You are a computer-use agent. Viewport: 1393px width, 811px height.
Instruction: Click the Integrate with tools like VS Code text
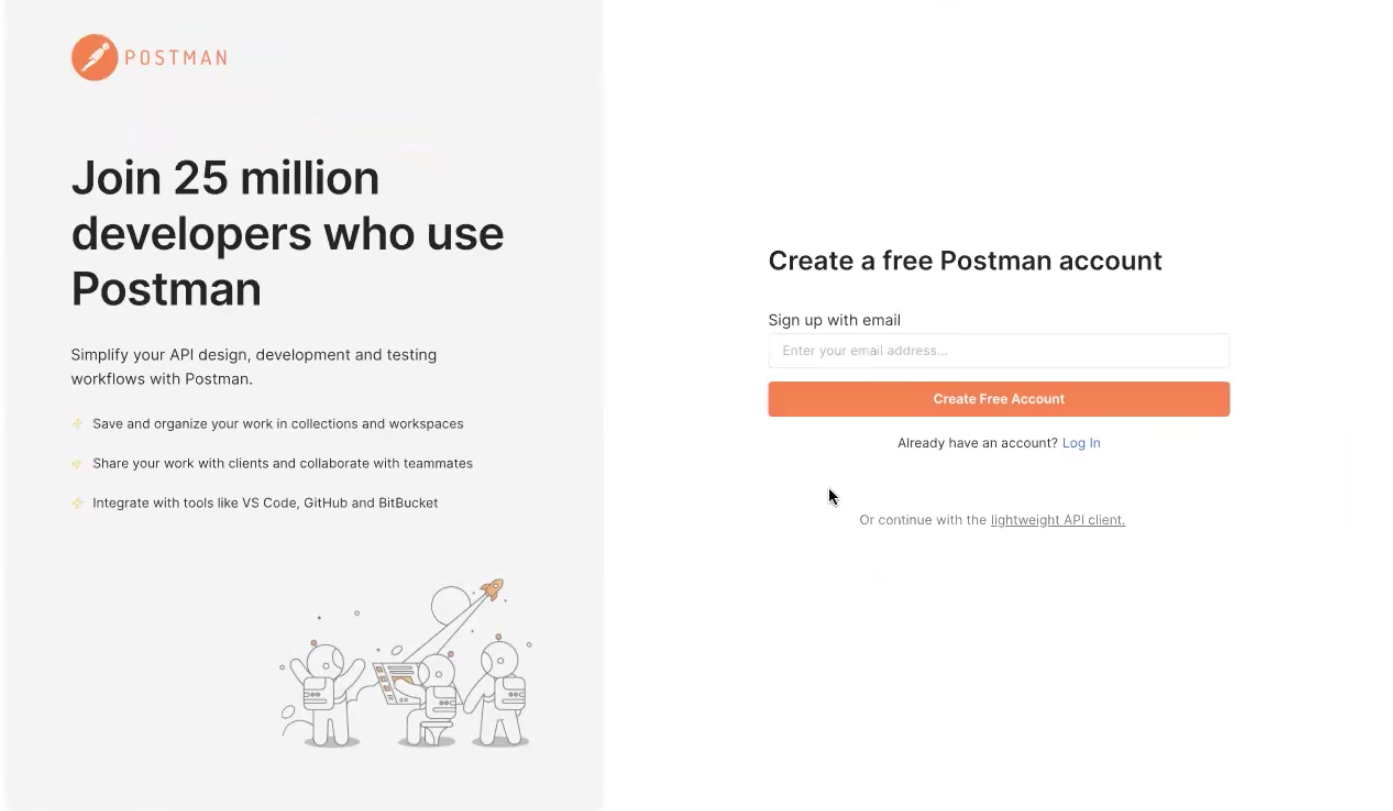(265, 503)
